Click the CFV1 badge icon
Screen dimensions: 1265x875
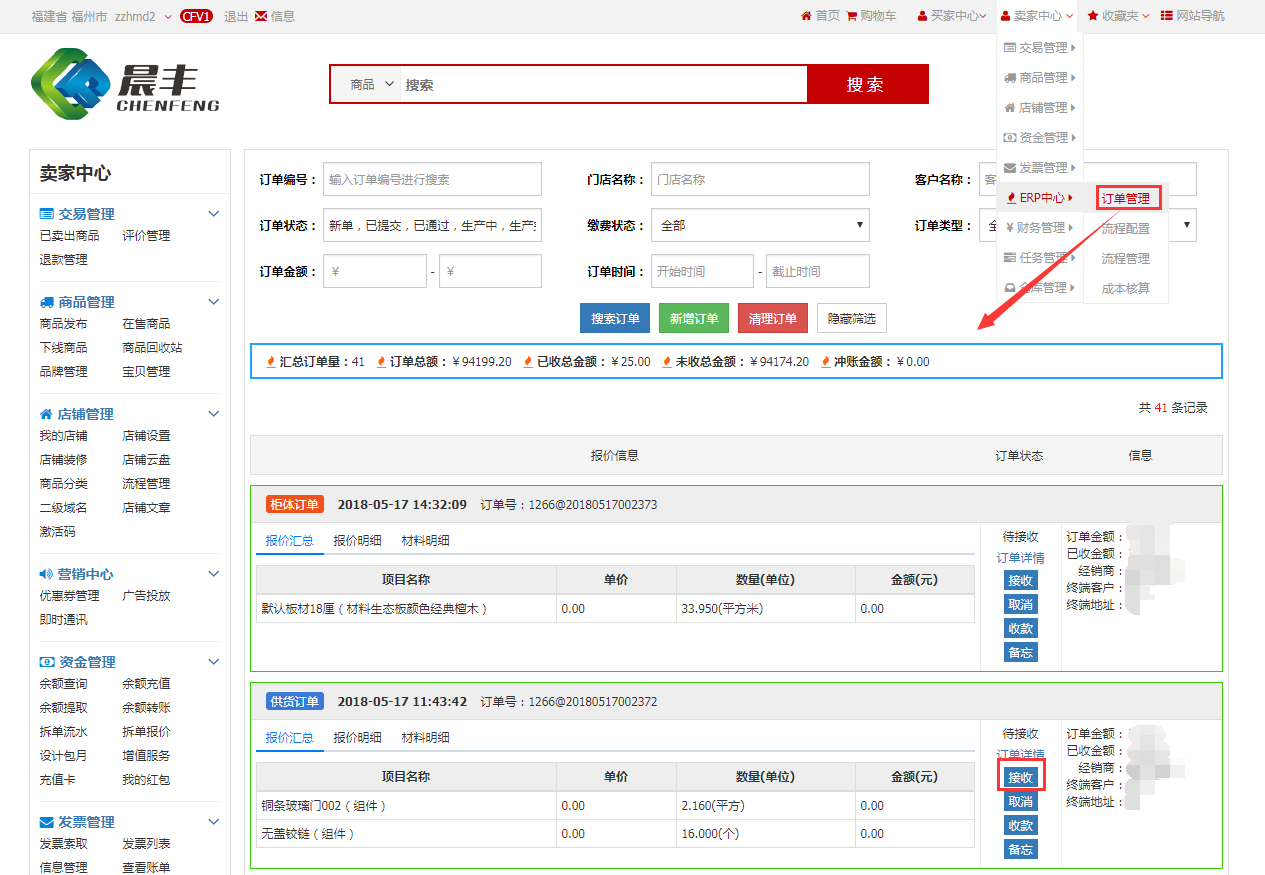click(196, 16)
